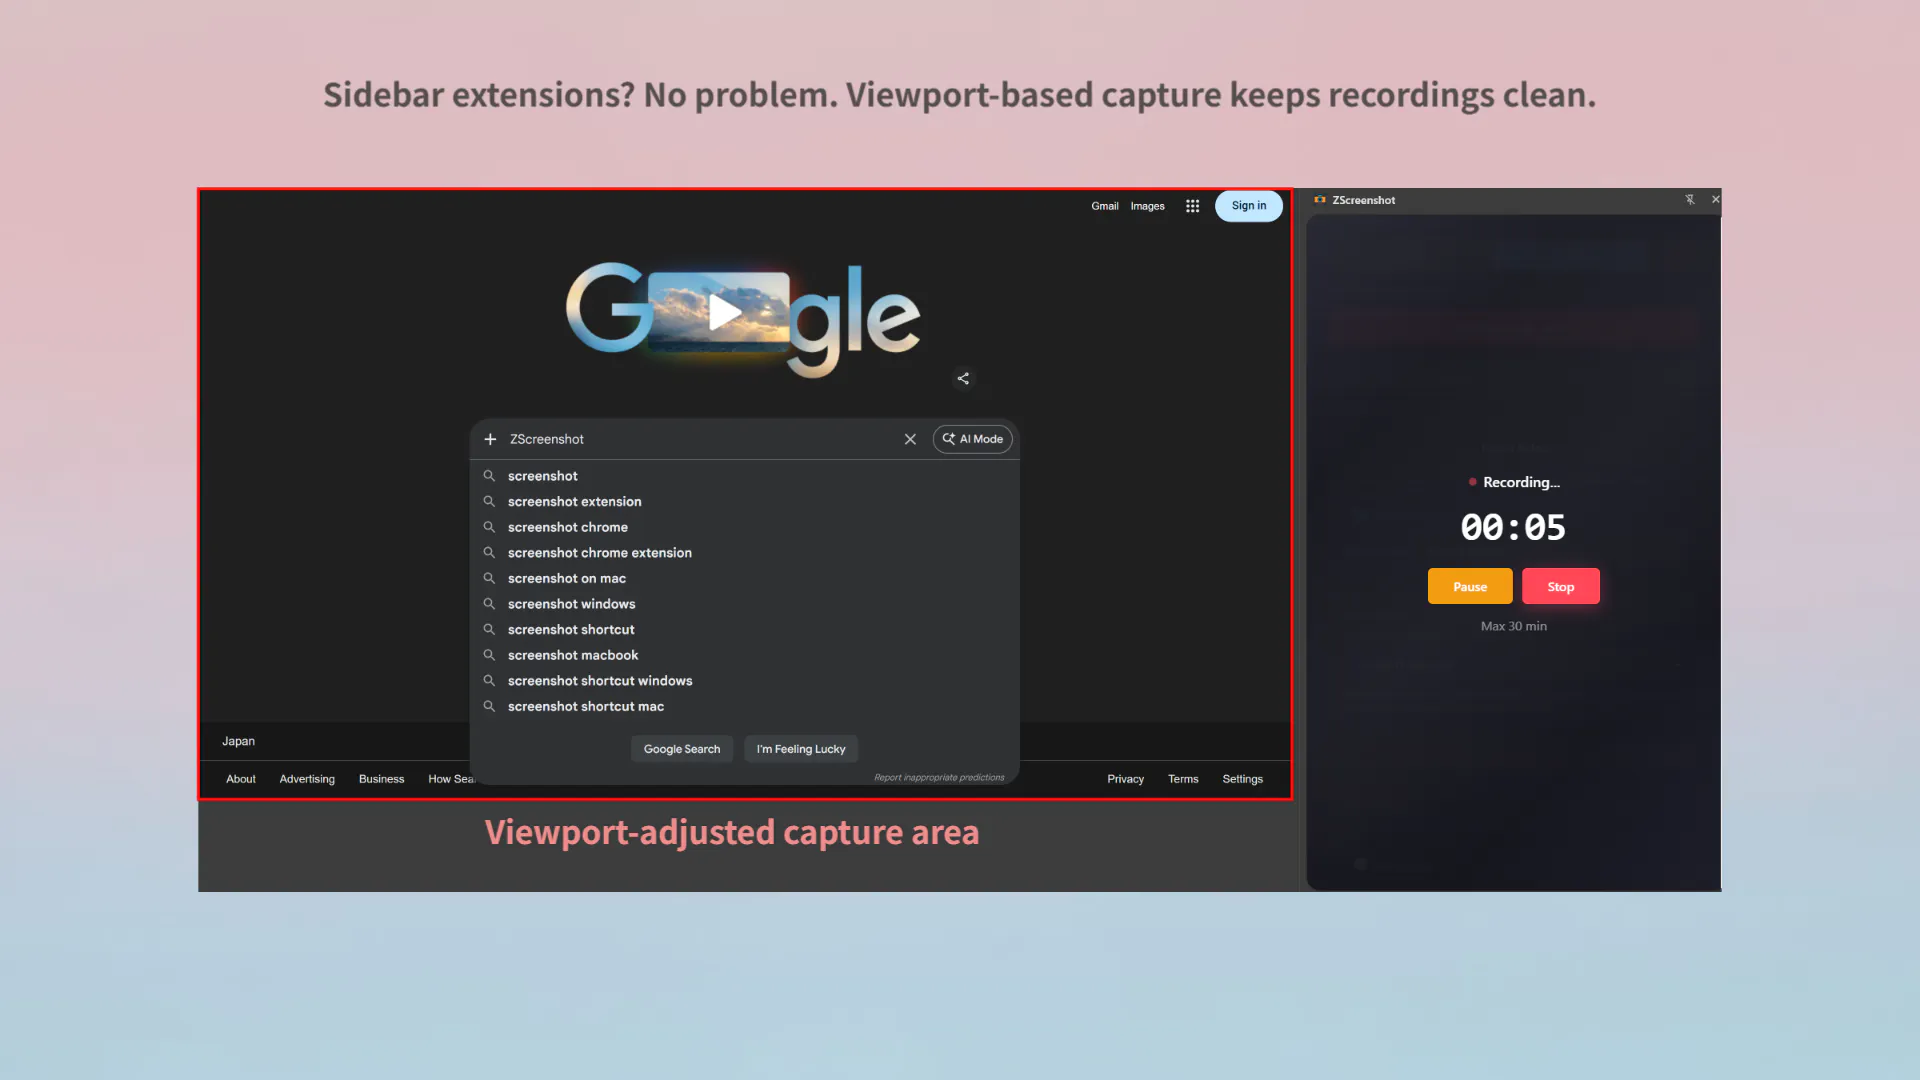The width and height of the screenshot is (1920, 1080).
Task: Share the Google Doodle
Action: (x=963, y=378)
